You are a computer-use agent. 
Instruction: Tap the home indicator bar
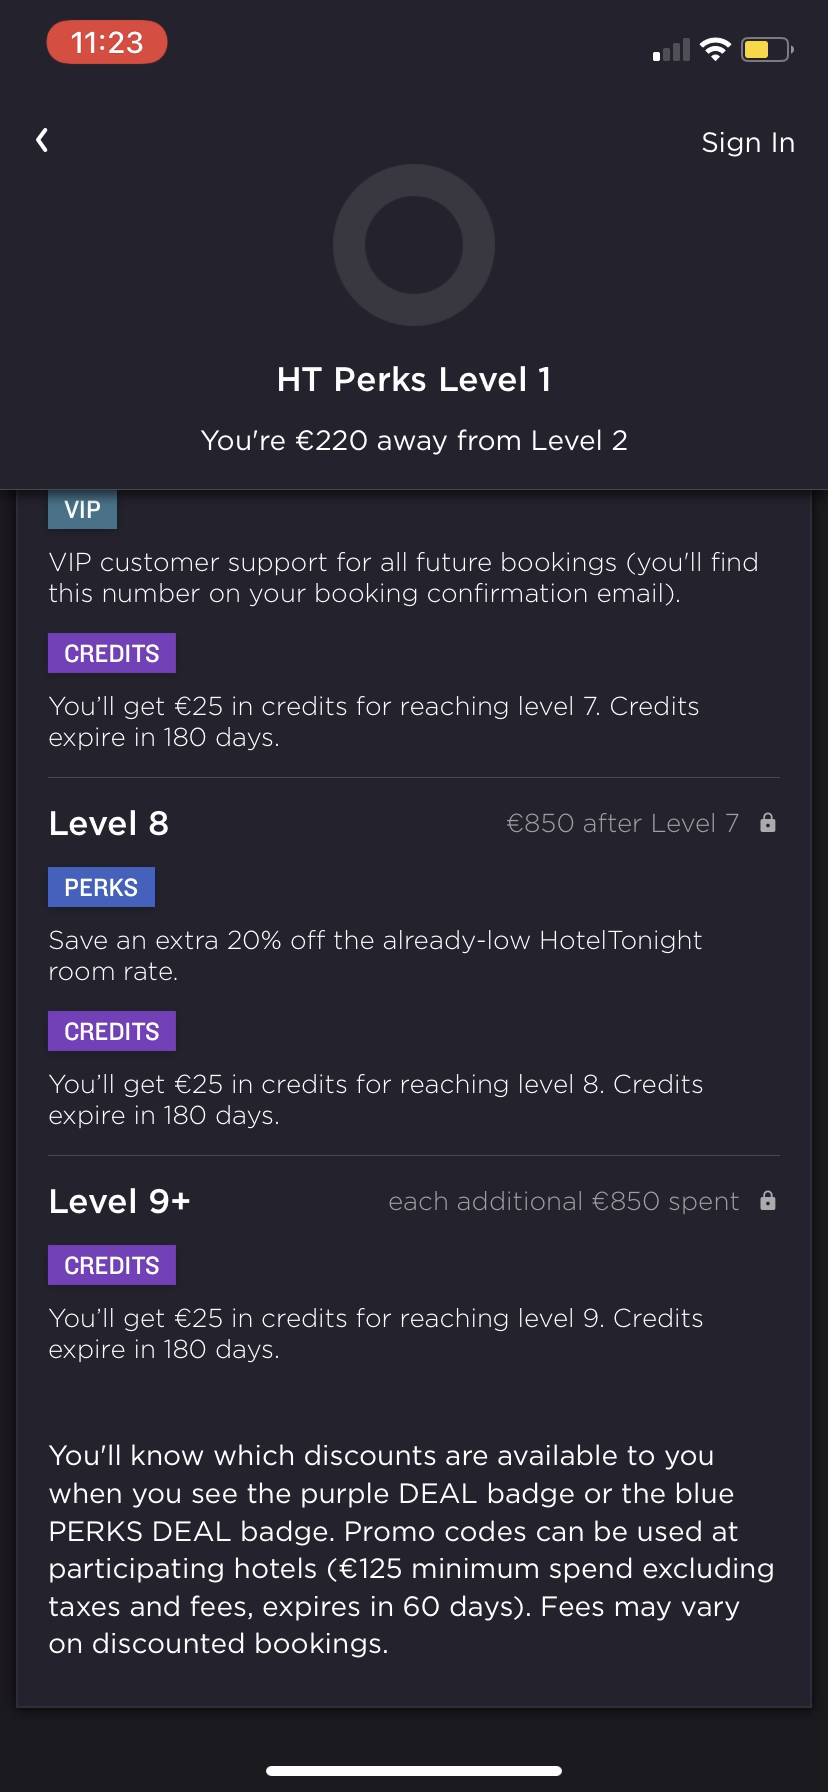point(414,1771)
